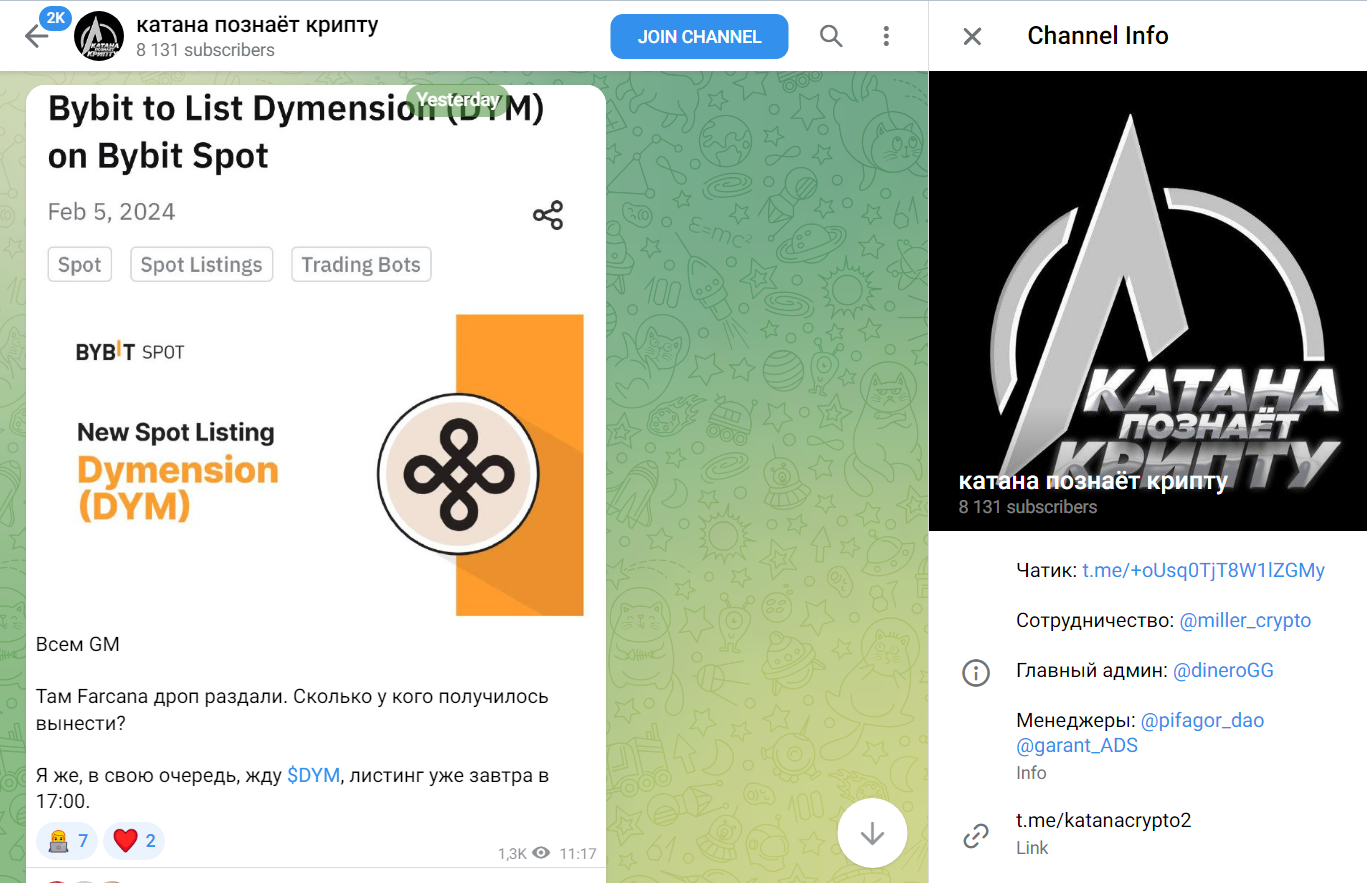
Task: Click the 'New Spot Listing' banner text
Action: coord(176,433)
